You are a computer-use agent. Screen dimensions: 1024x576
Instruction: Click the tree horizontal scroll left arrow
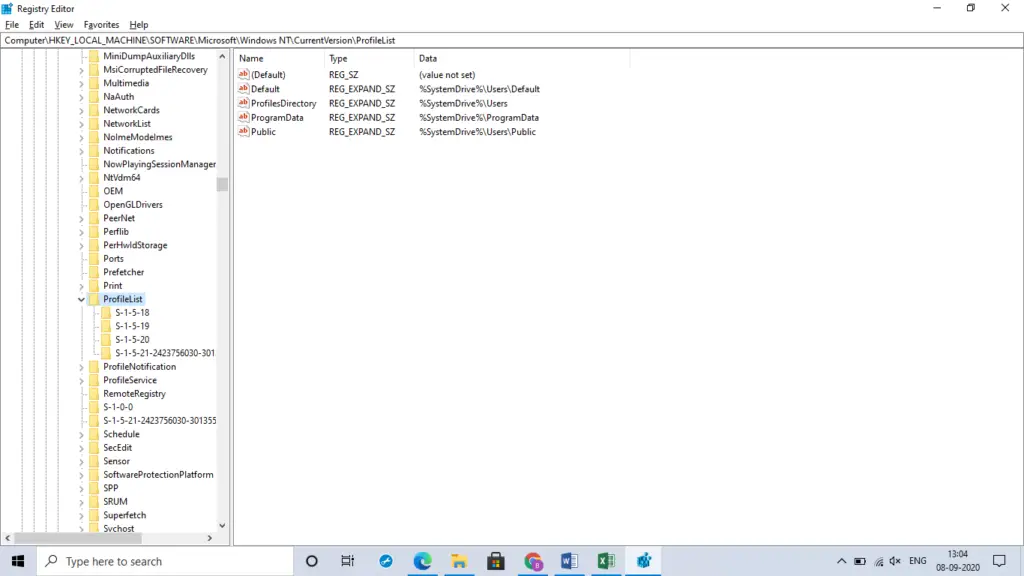[x=7, y=539]
